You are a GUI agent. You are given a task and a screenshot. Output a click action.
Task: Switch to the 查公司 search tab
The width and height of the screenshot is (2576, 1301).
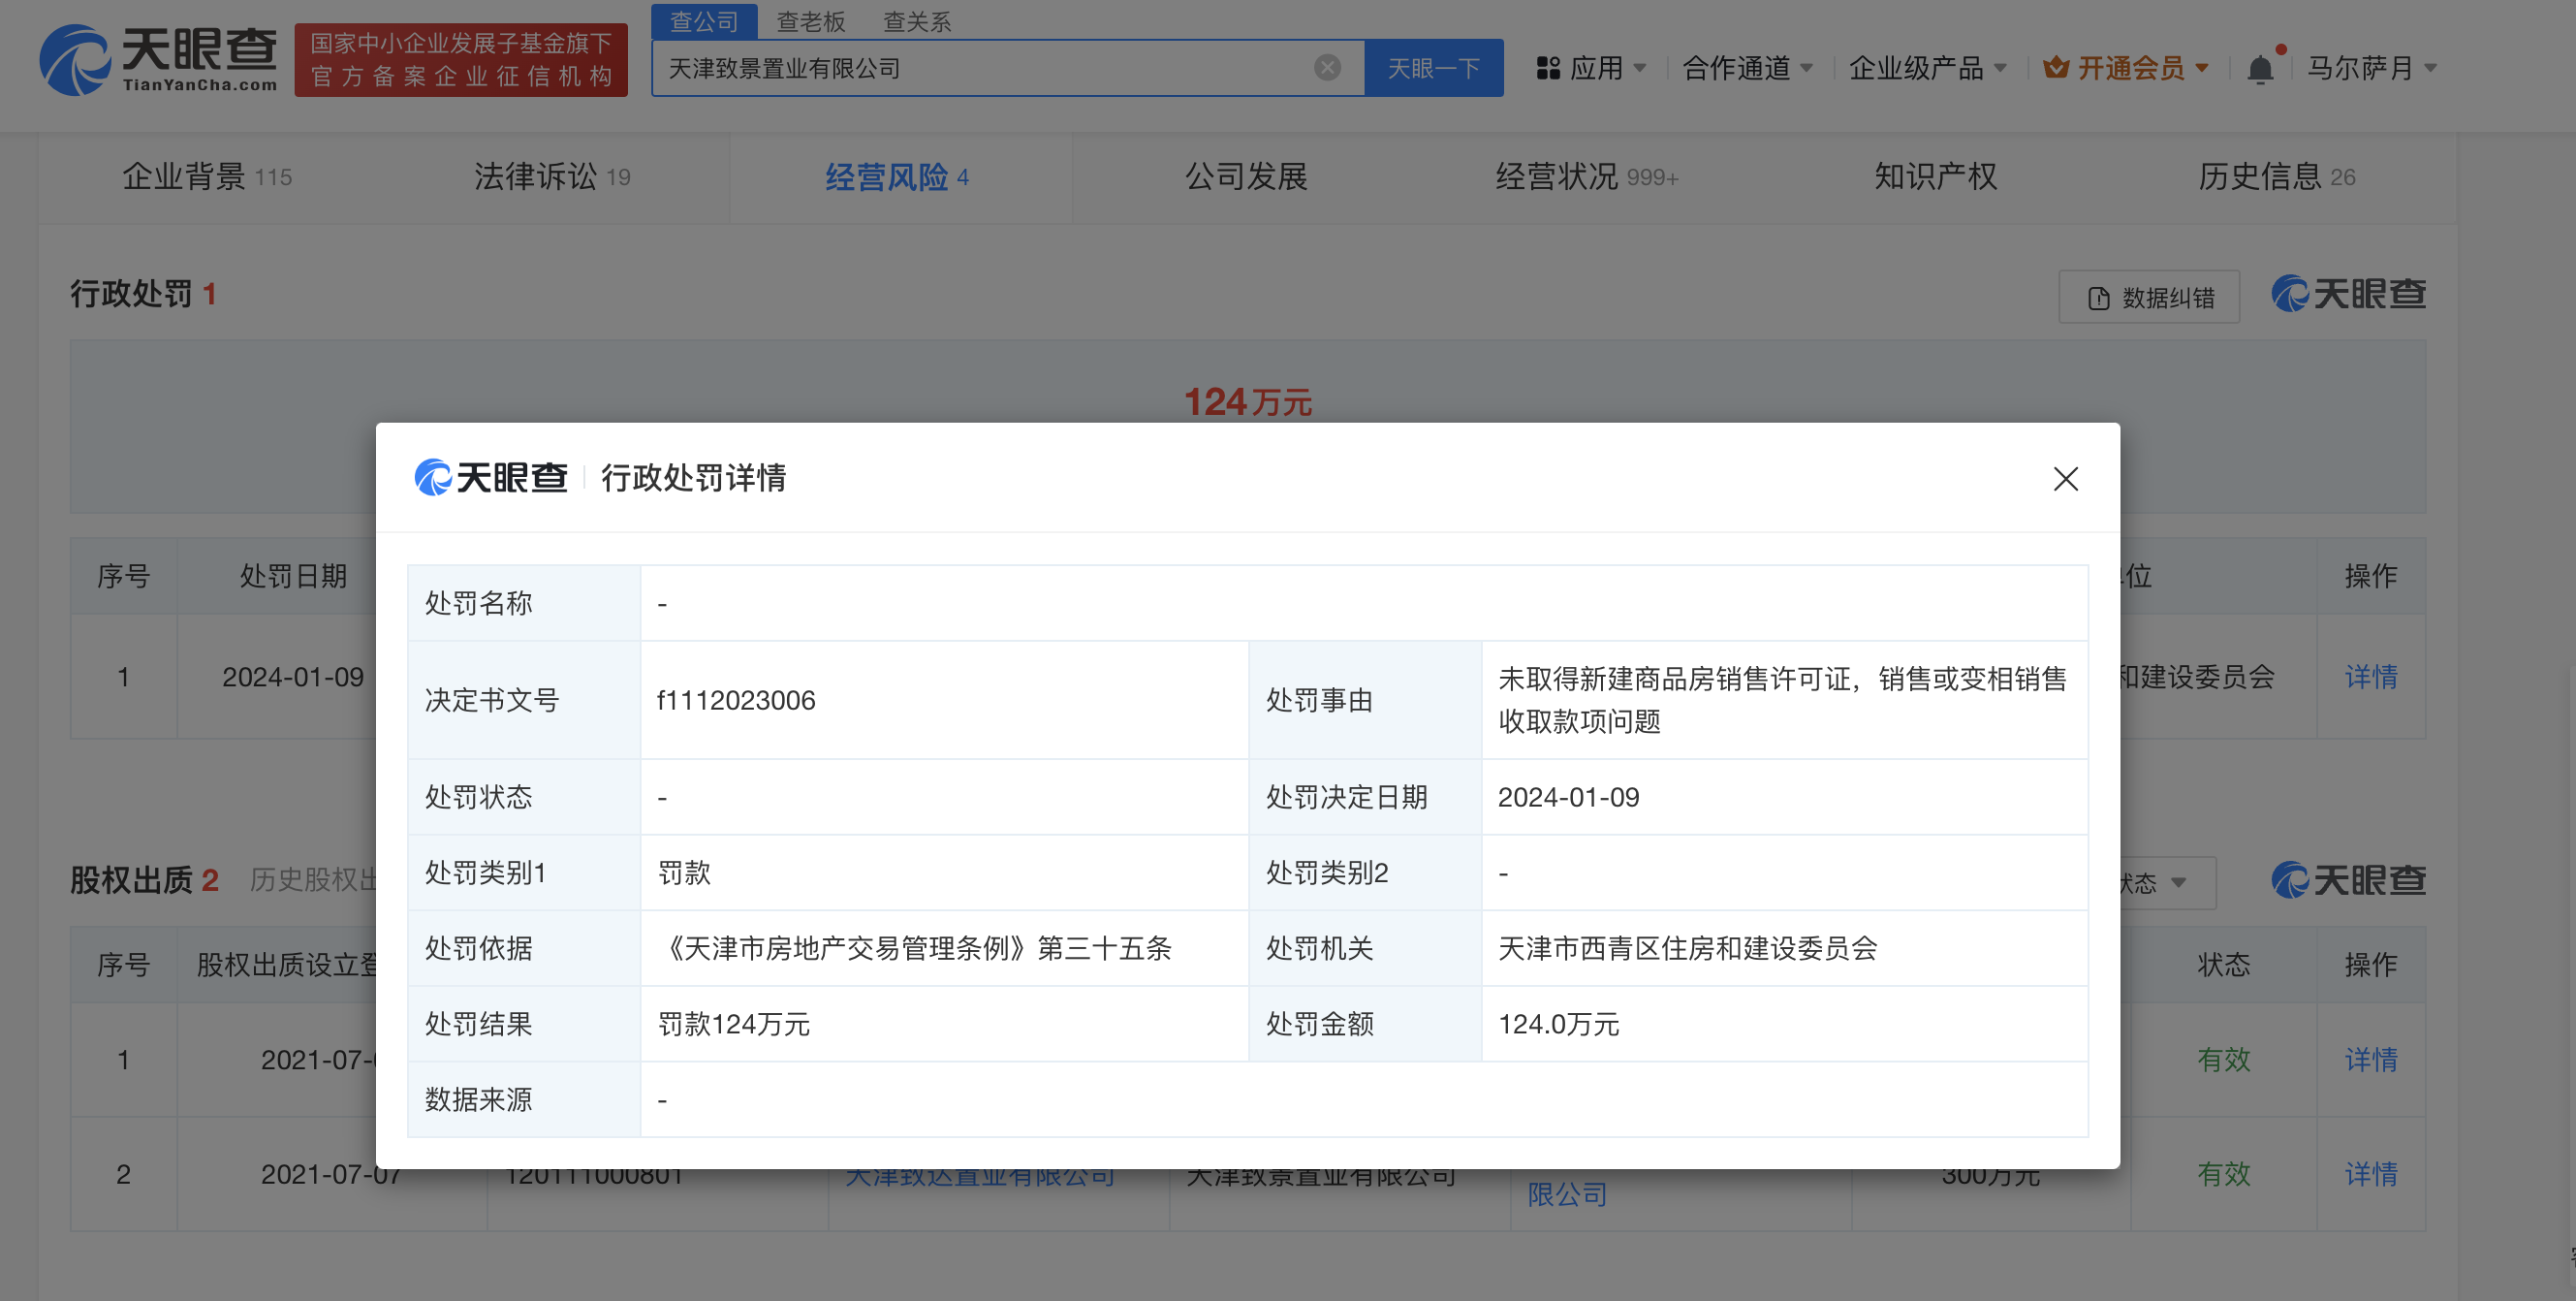[704, 21]
